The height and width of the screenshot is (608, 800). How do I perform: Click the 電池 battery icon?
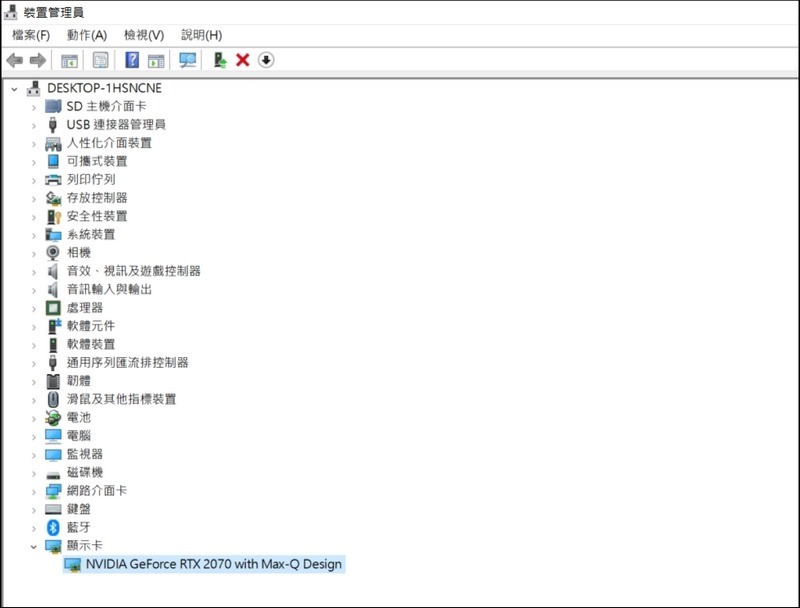pos(53,418)
